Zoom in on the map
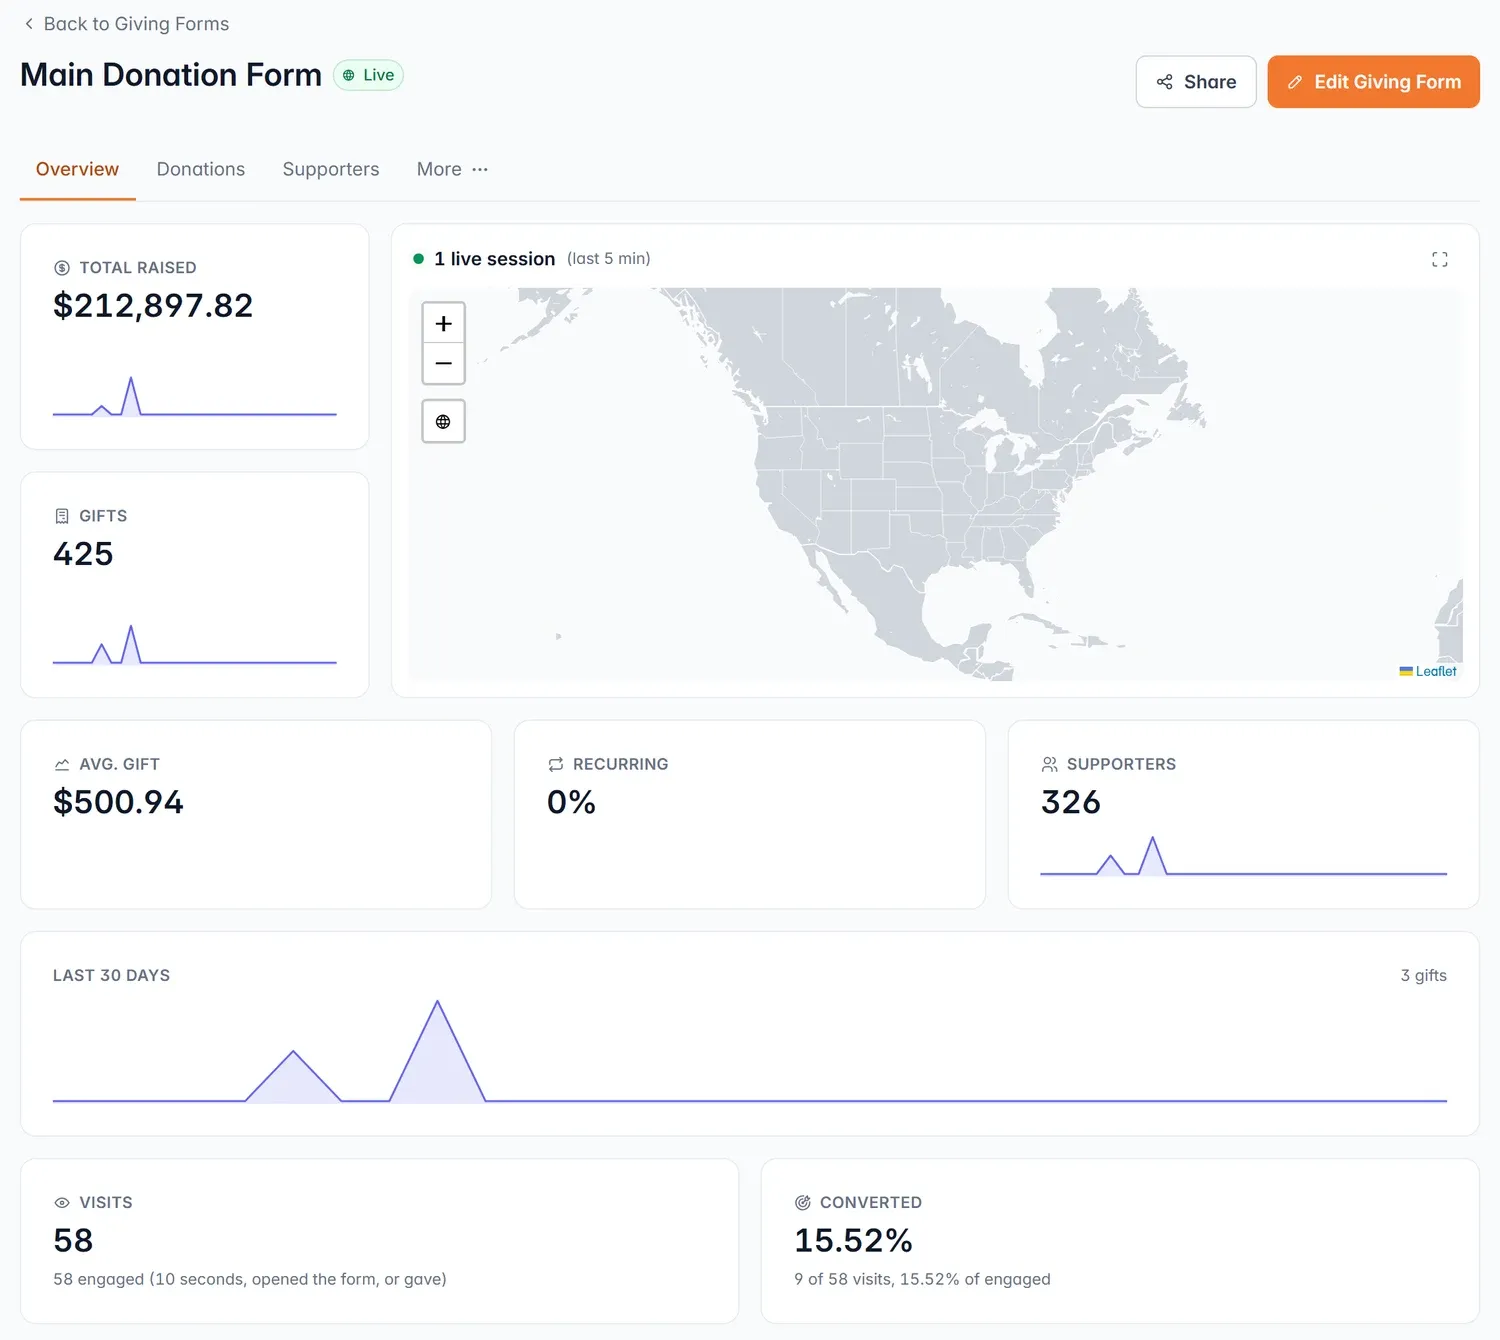Image resolution: width=1500 pixels, height=1340 pixels. coord(443,323)
